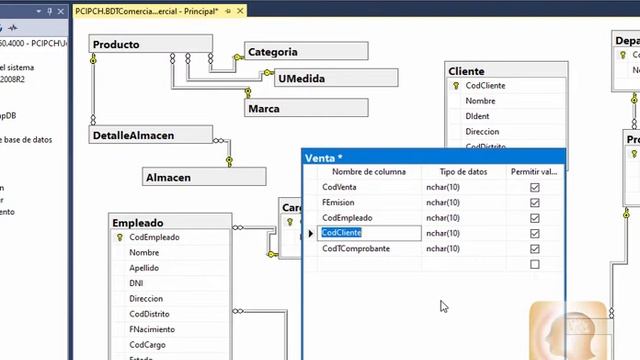Select the UMedida table in diagram

336,78
